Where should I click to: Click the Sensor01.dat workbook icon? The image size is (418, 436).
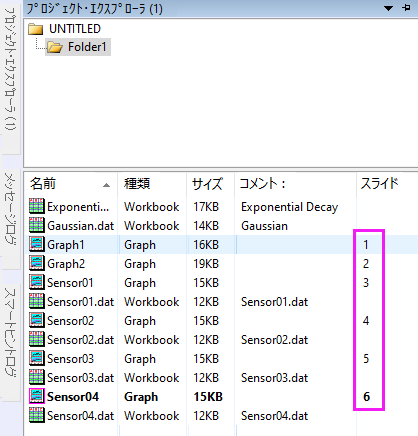[36, 301]
